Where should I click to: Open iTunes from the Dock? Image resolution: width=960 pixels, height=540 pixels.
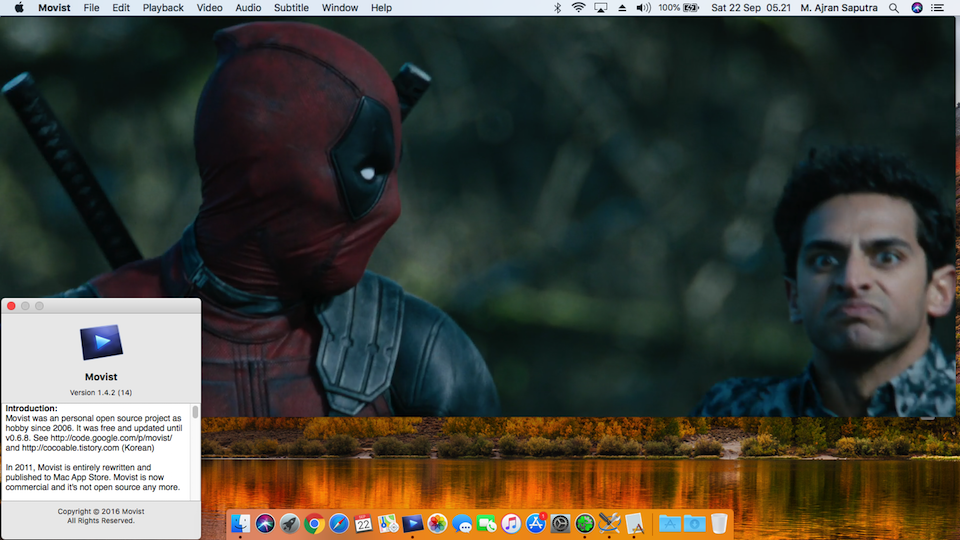pos(511,523)
